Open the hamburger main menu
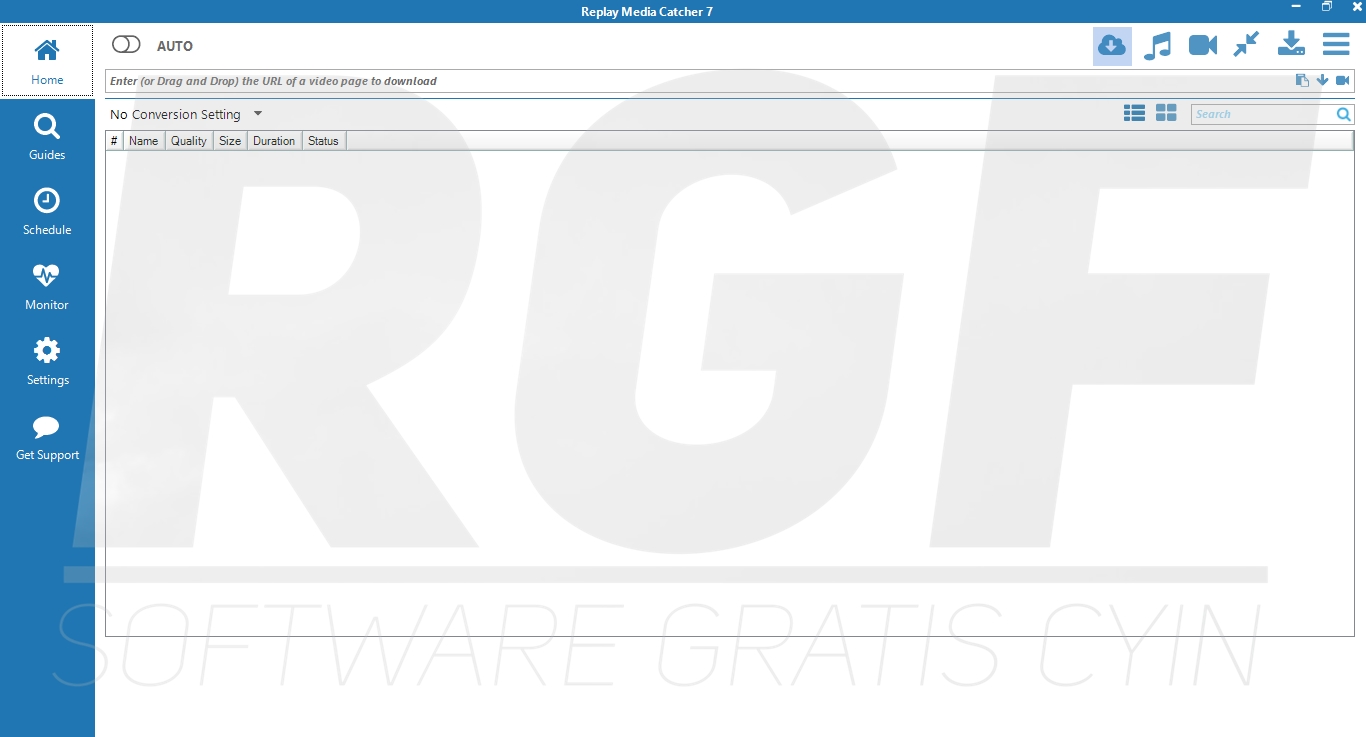 click(x=1336, y=44)
